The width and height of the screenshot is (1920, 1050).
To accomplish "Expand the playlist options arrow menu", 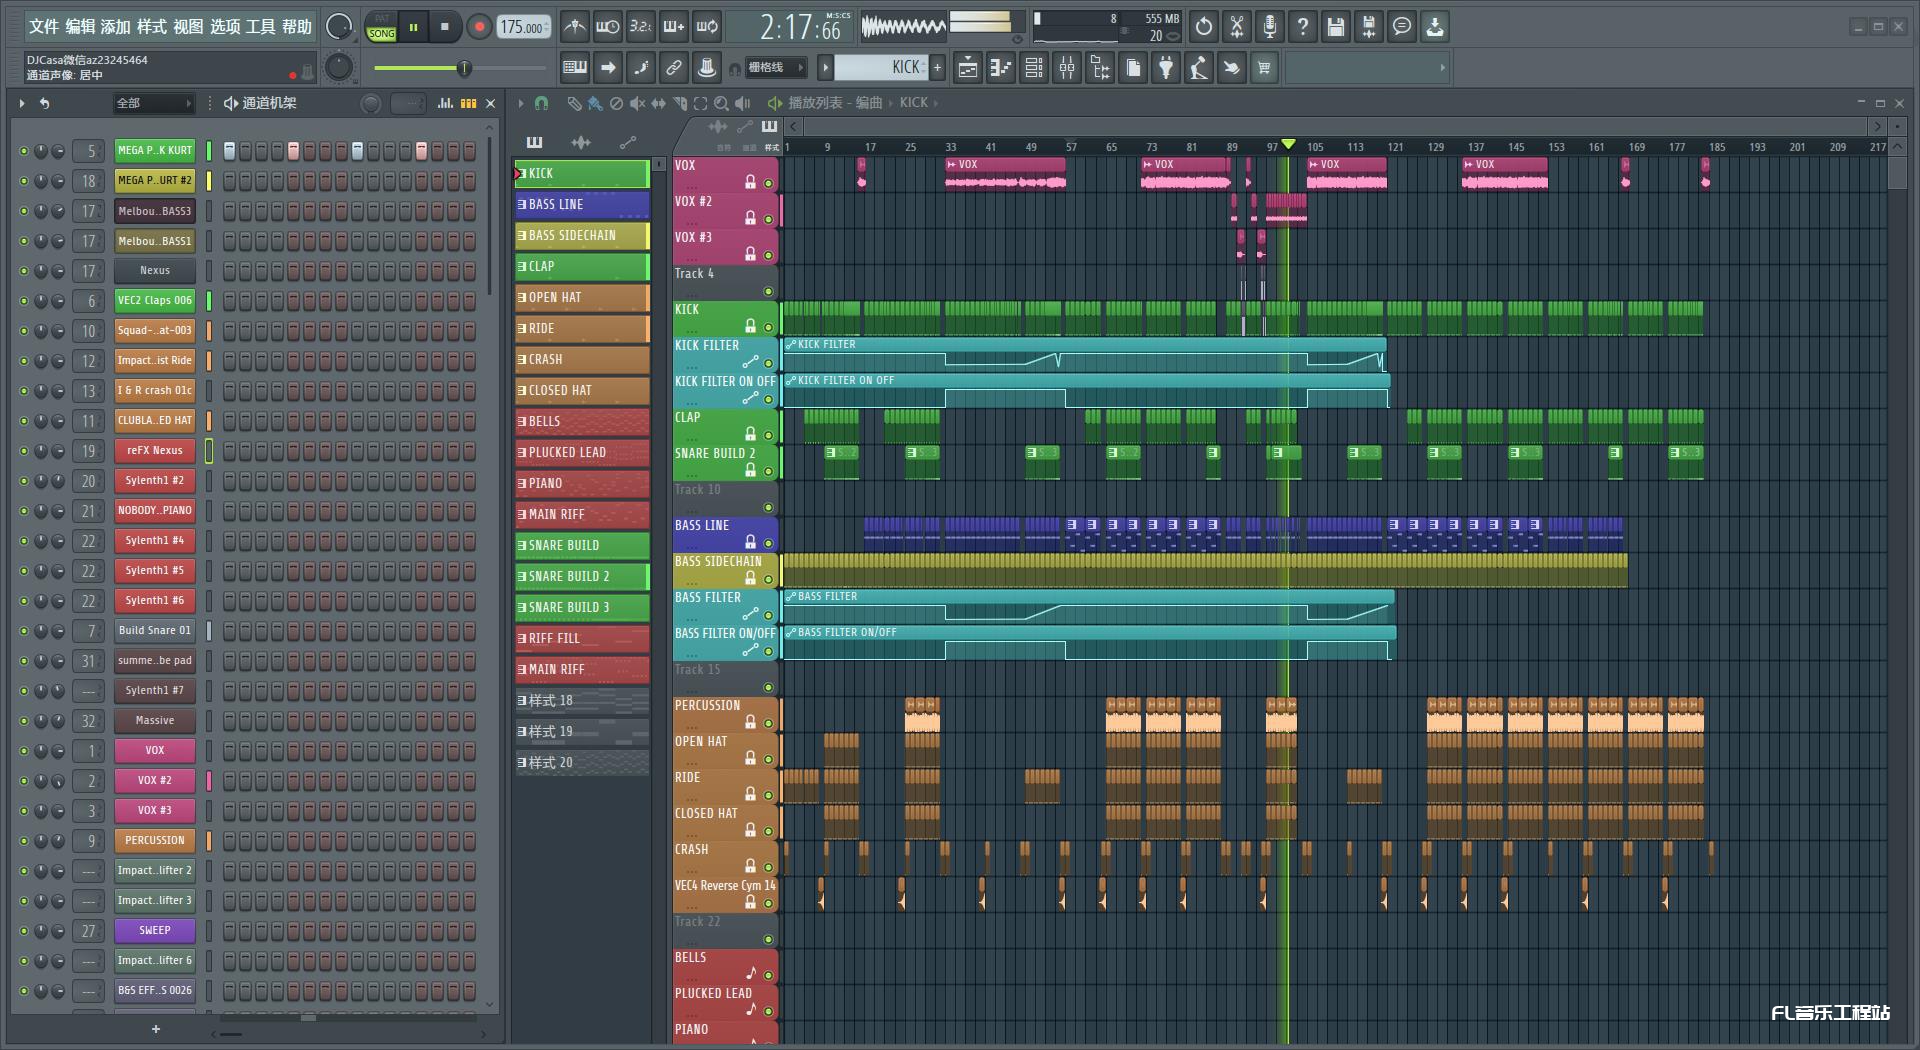I will 520,103.
